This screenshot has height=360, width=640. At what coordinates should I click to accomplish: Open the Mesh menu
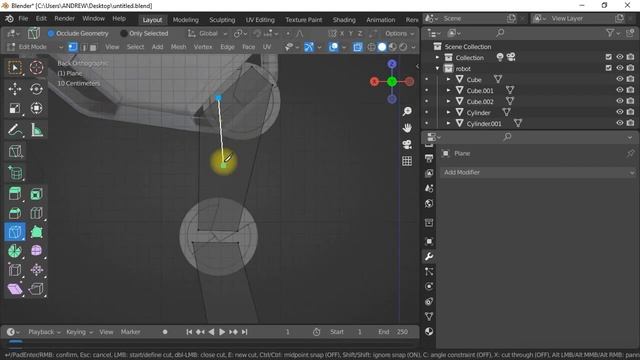[x=178, y=47]
